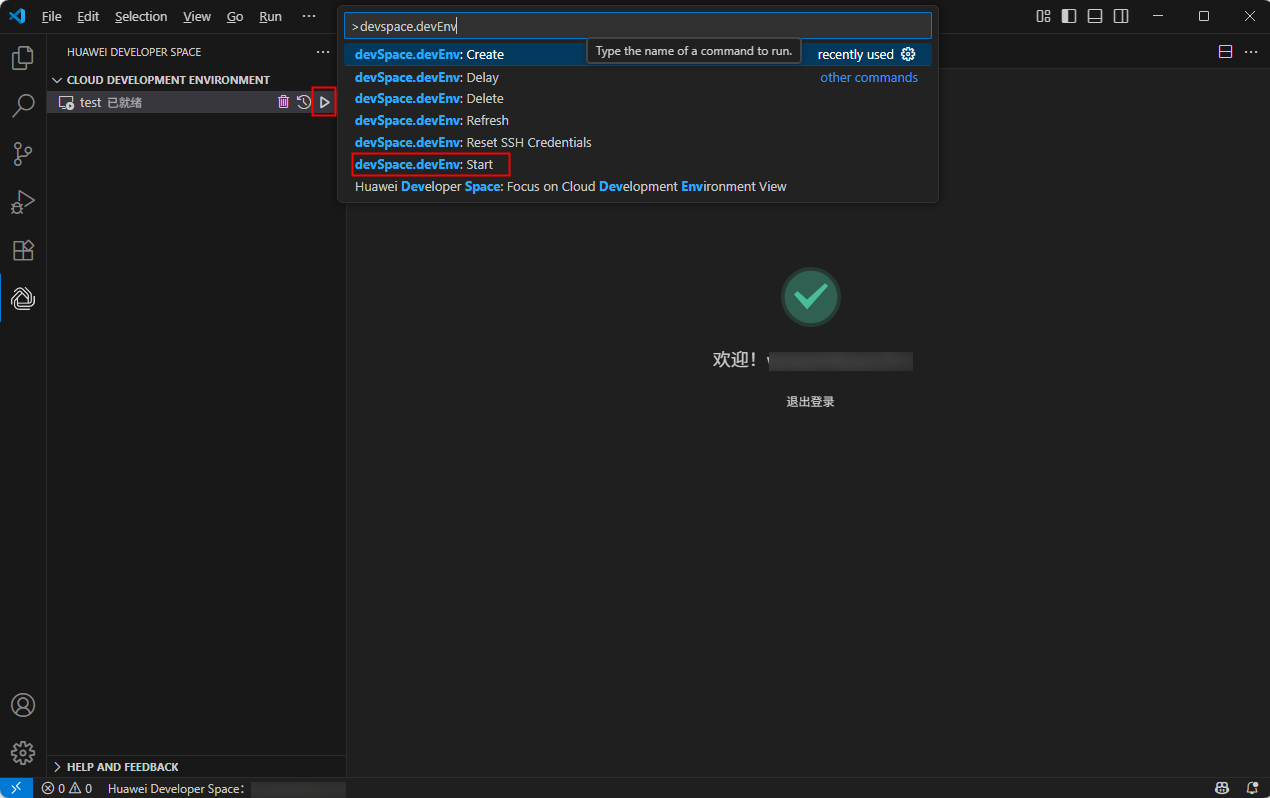Select devSpace.devEnv: Refresh command

click(638, 120)
